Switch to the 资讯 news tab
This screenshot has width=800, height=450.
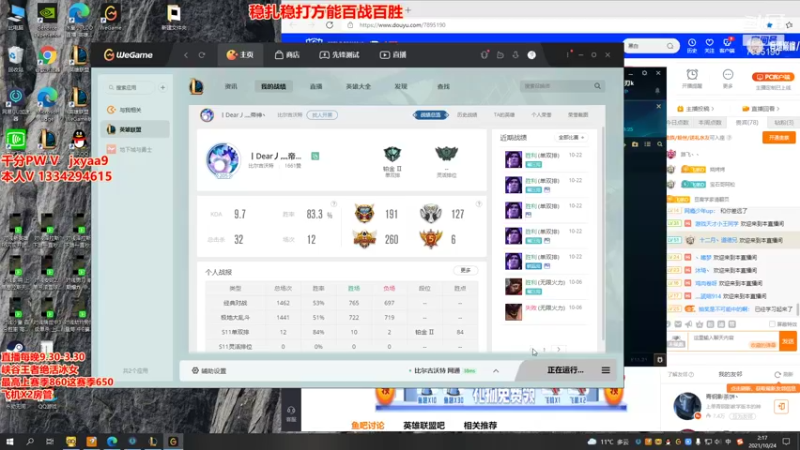[231, 86]
